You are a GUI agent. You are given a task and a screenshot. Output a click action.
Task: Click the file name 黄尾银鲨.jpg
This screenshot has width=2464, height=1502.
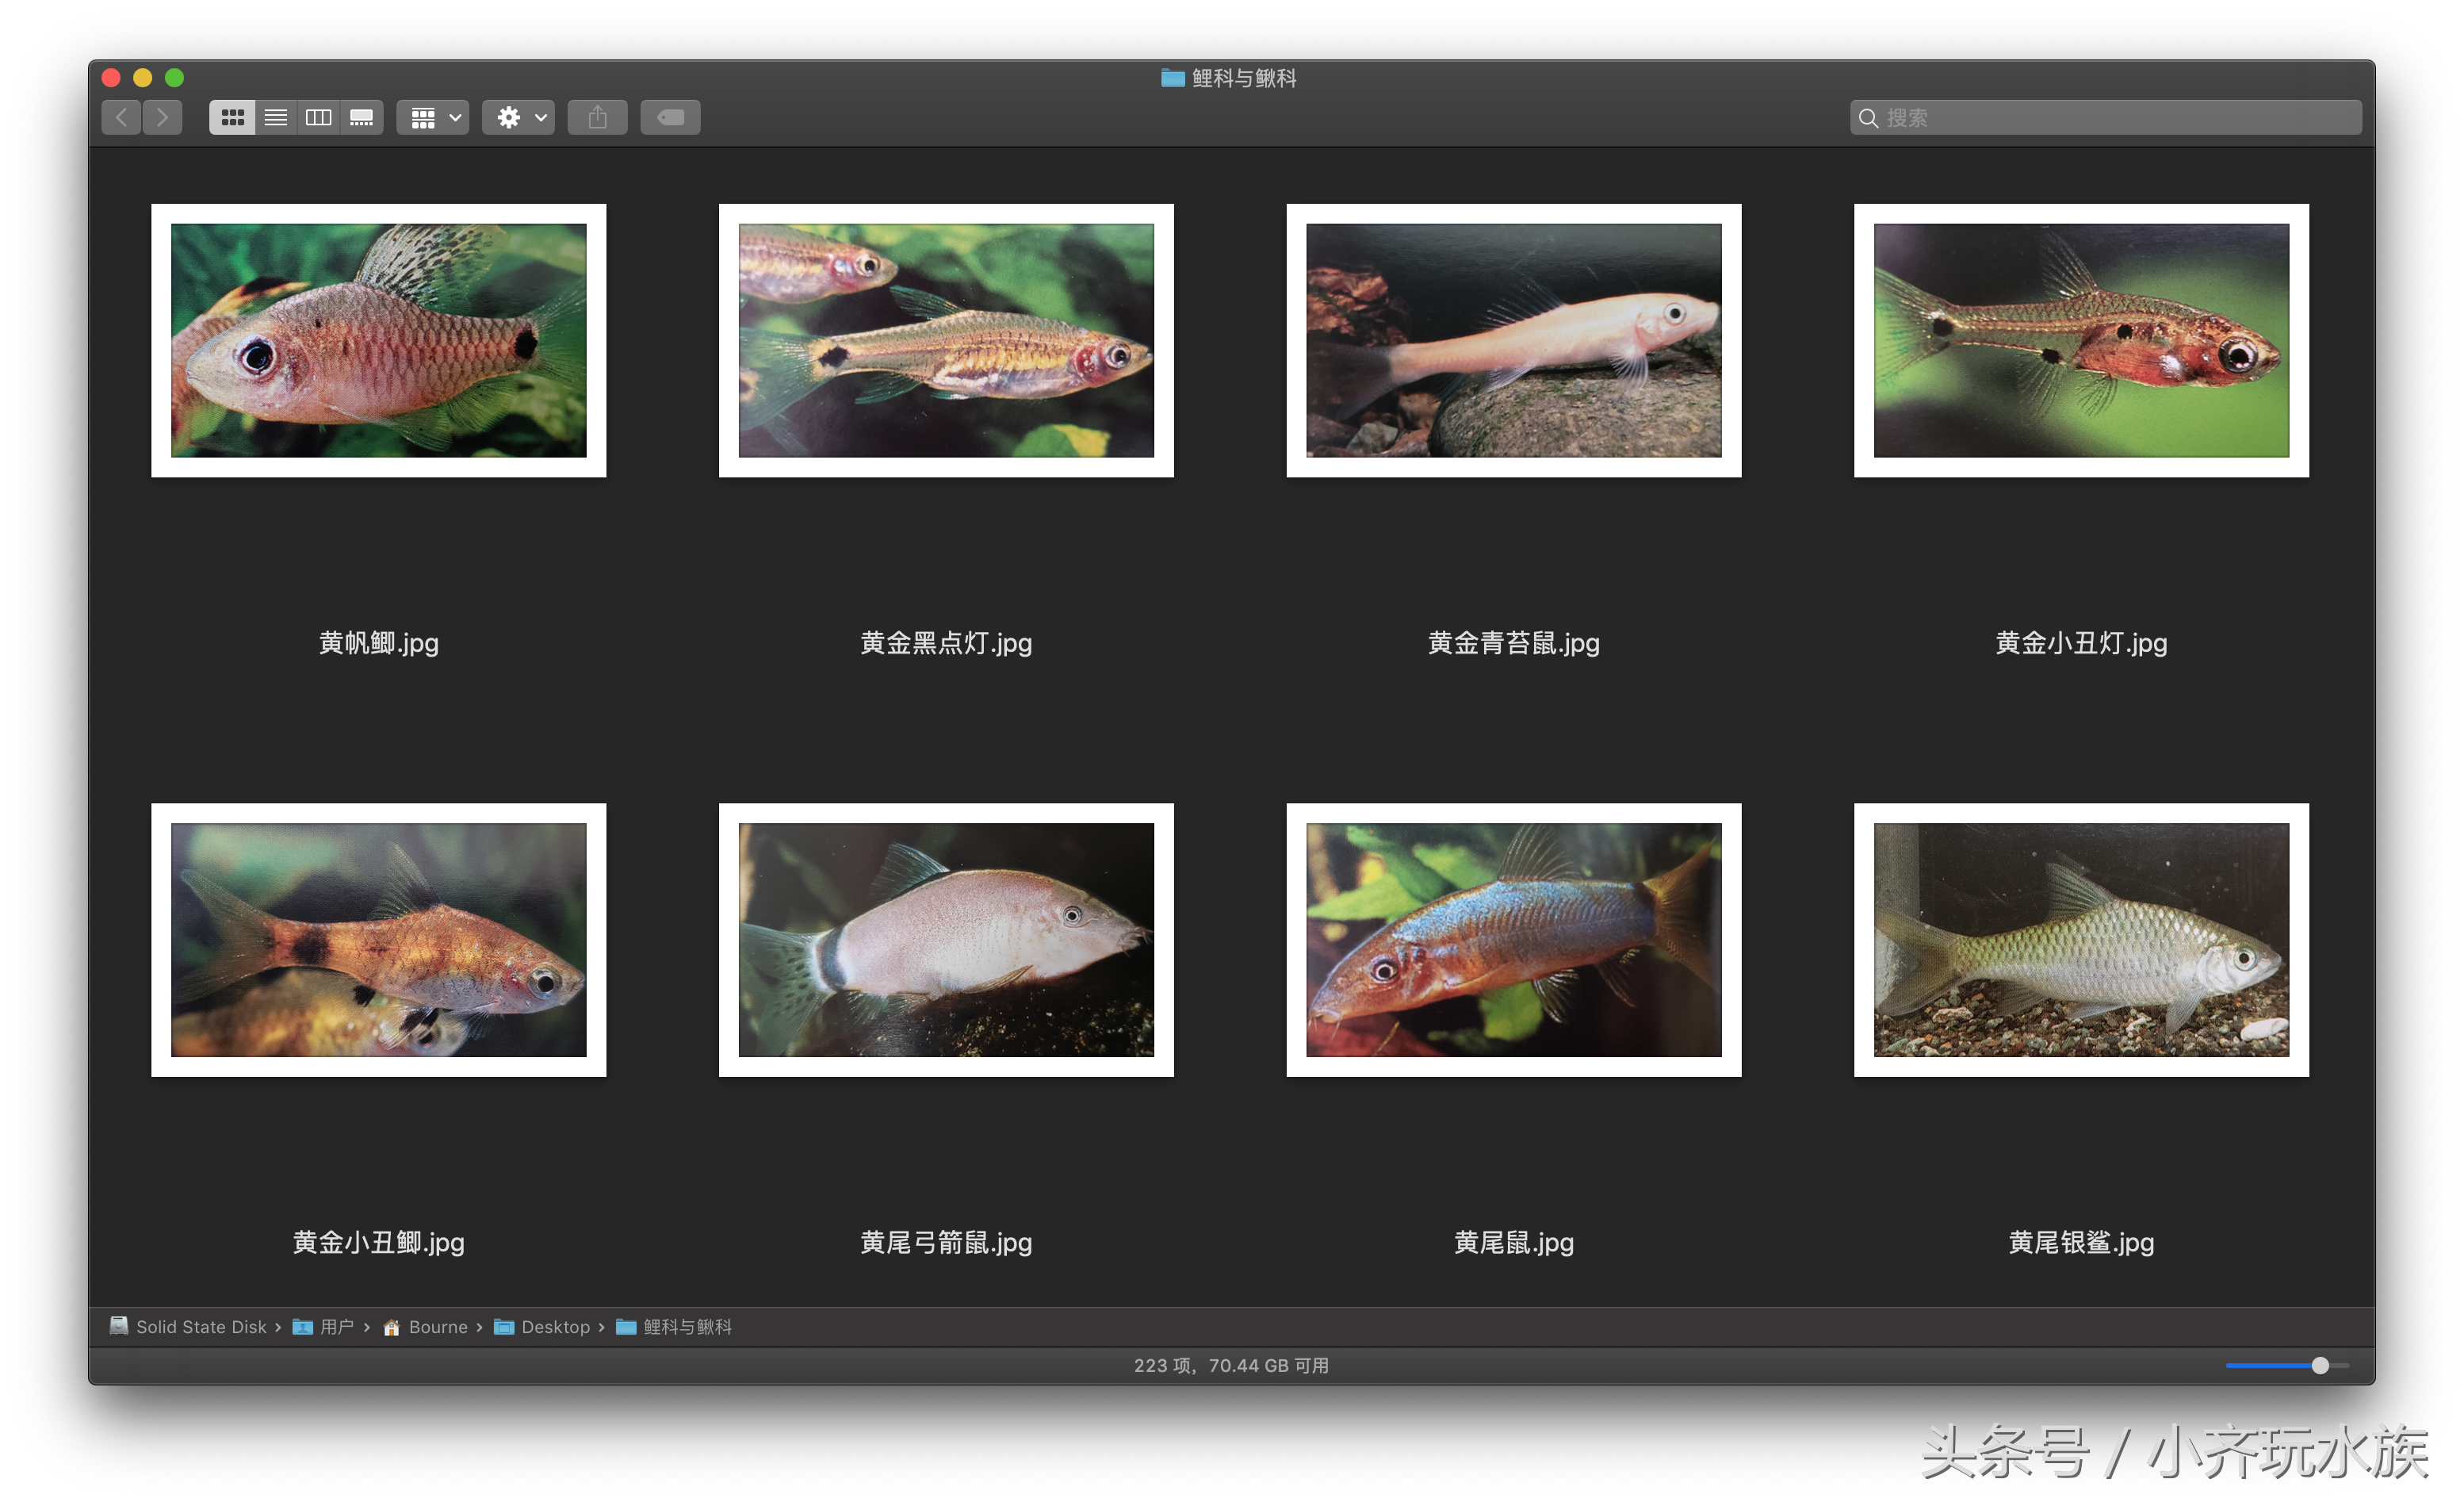click(2082, 1243)
